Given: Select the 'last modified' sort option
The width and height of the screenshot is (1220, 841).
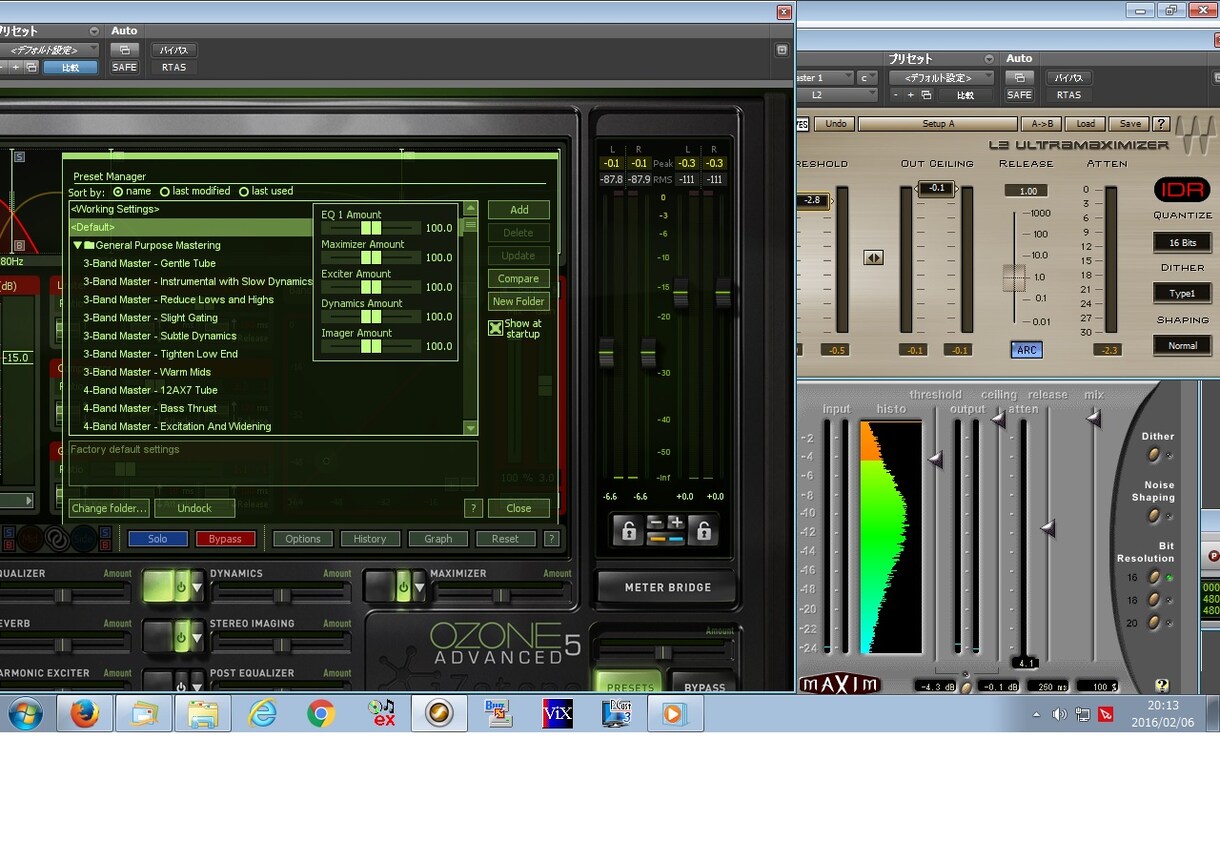Looking at the screenshot, I should click(x=195, y=191).
